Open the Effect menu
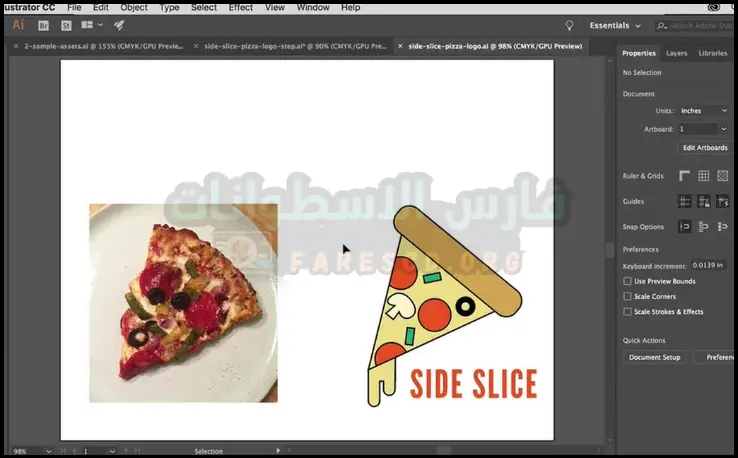Image resolution: width=738 pixels, height=458 pixels. tap(240, 7)
